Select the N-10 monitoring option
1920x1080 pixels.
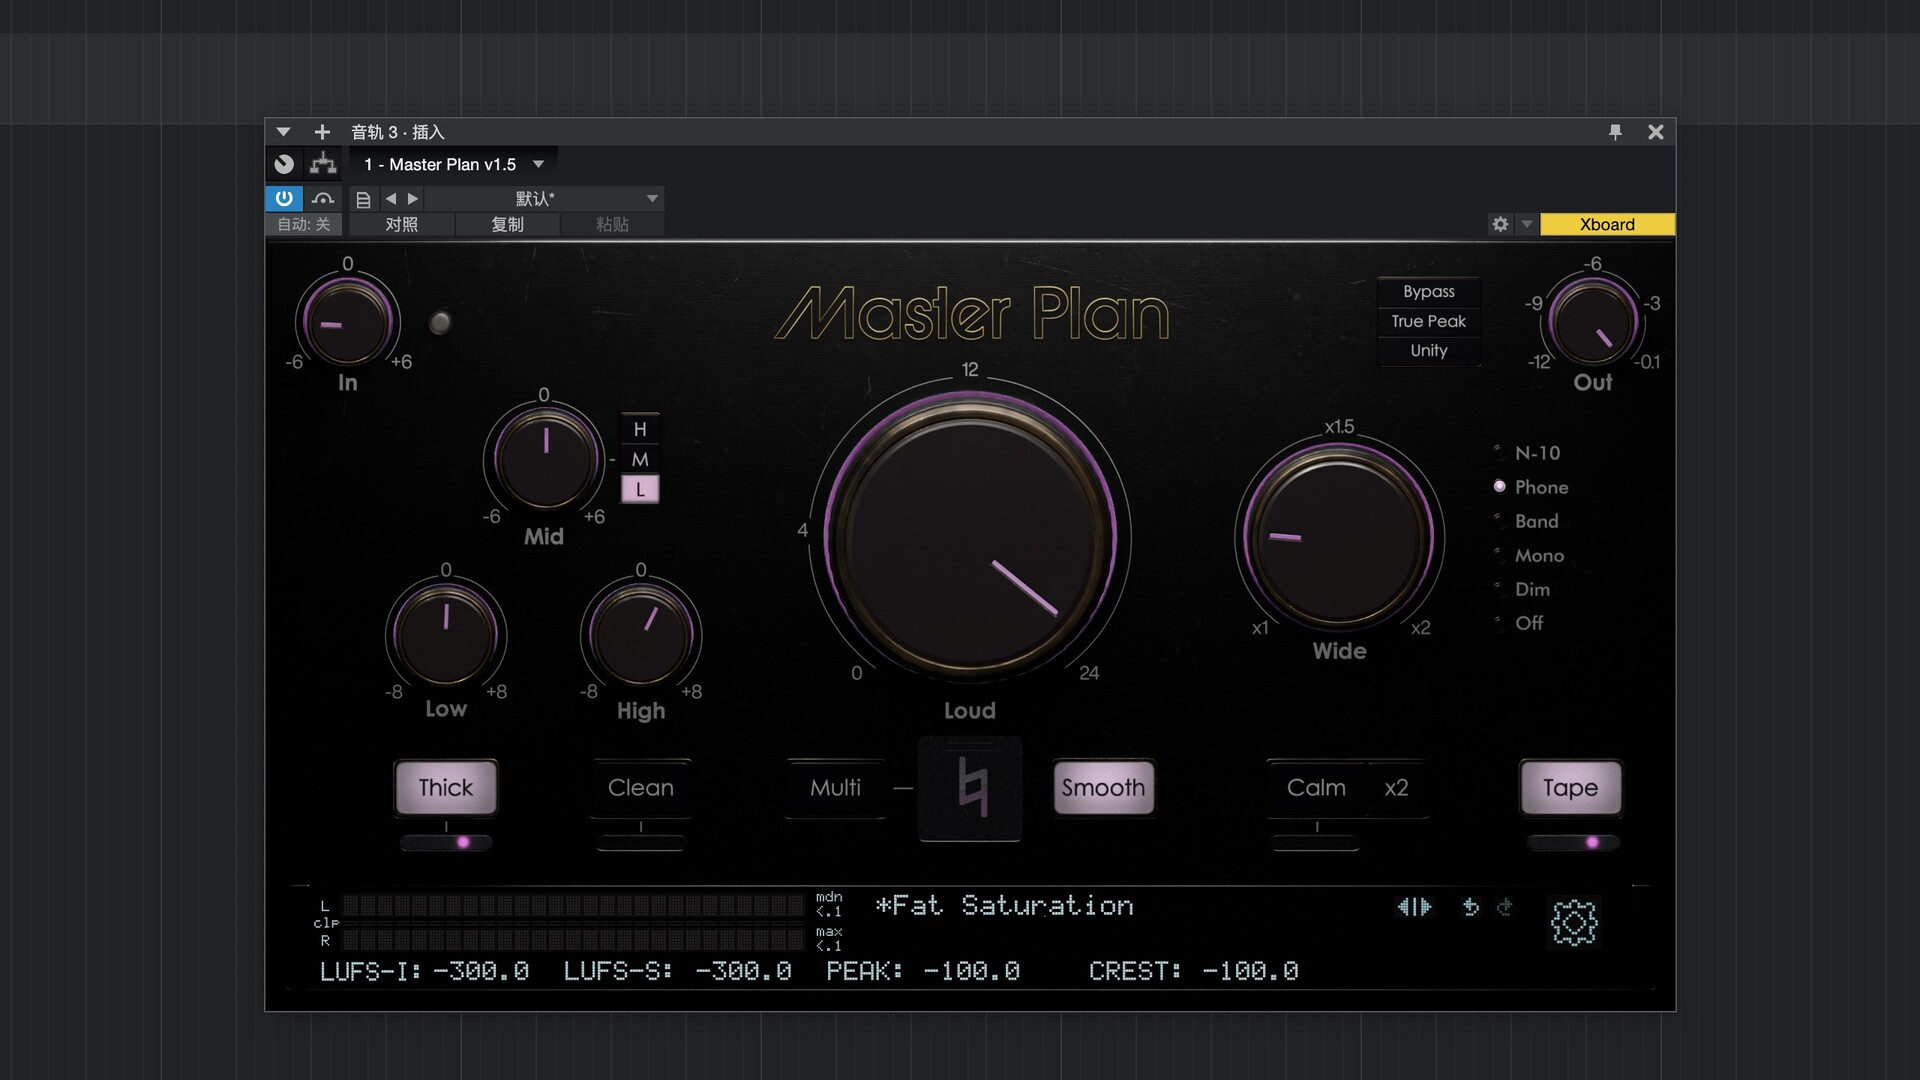pyautogui.click(x=1527, y=453)
